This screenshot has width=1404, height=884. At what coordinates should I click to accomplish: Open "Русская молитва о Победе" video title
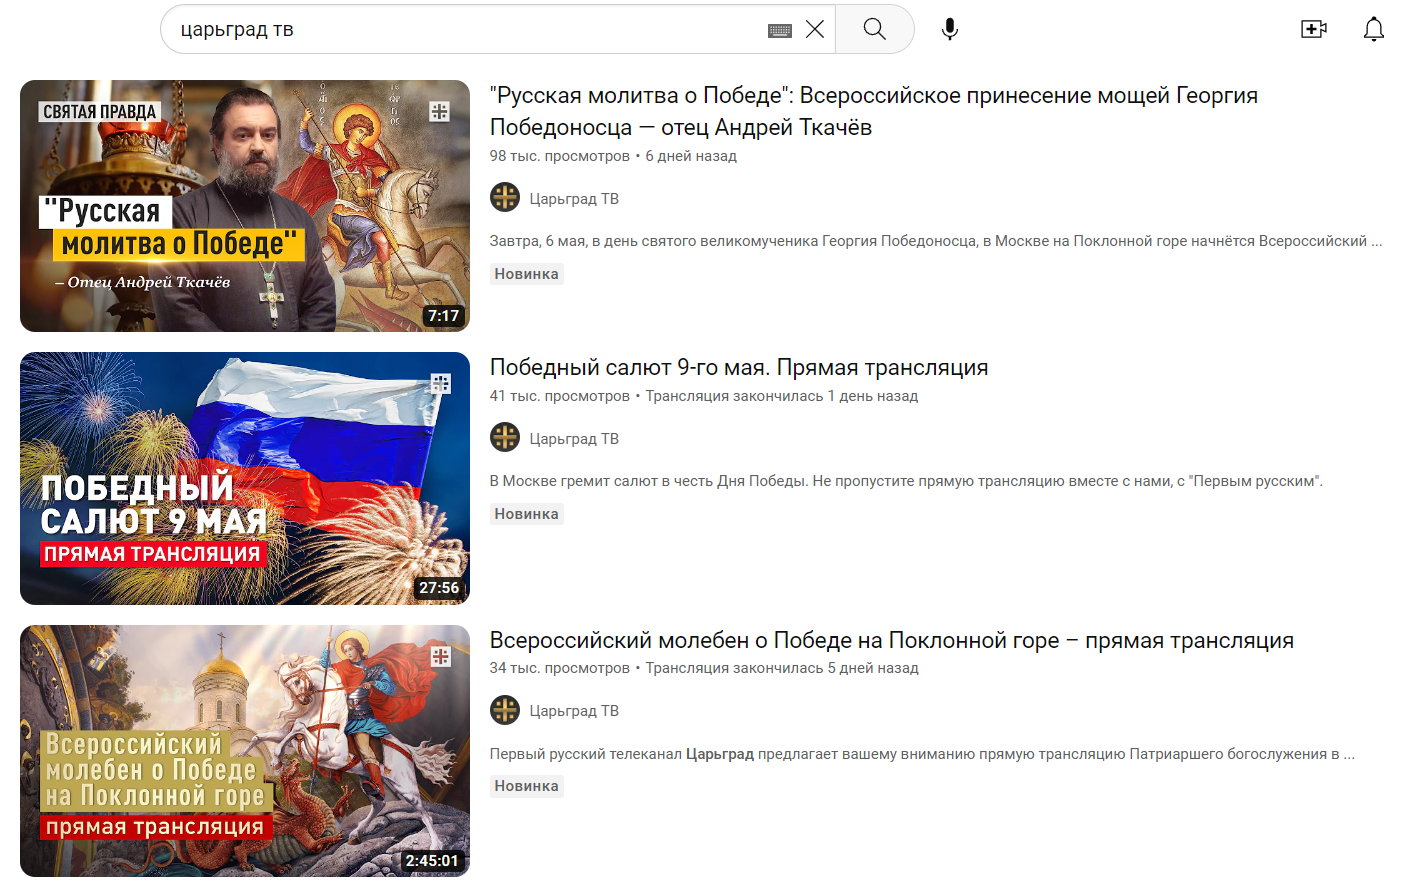[874, 111]
